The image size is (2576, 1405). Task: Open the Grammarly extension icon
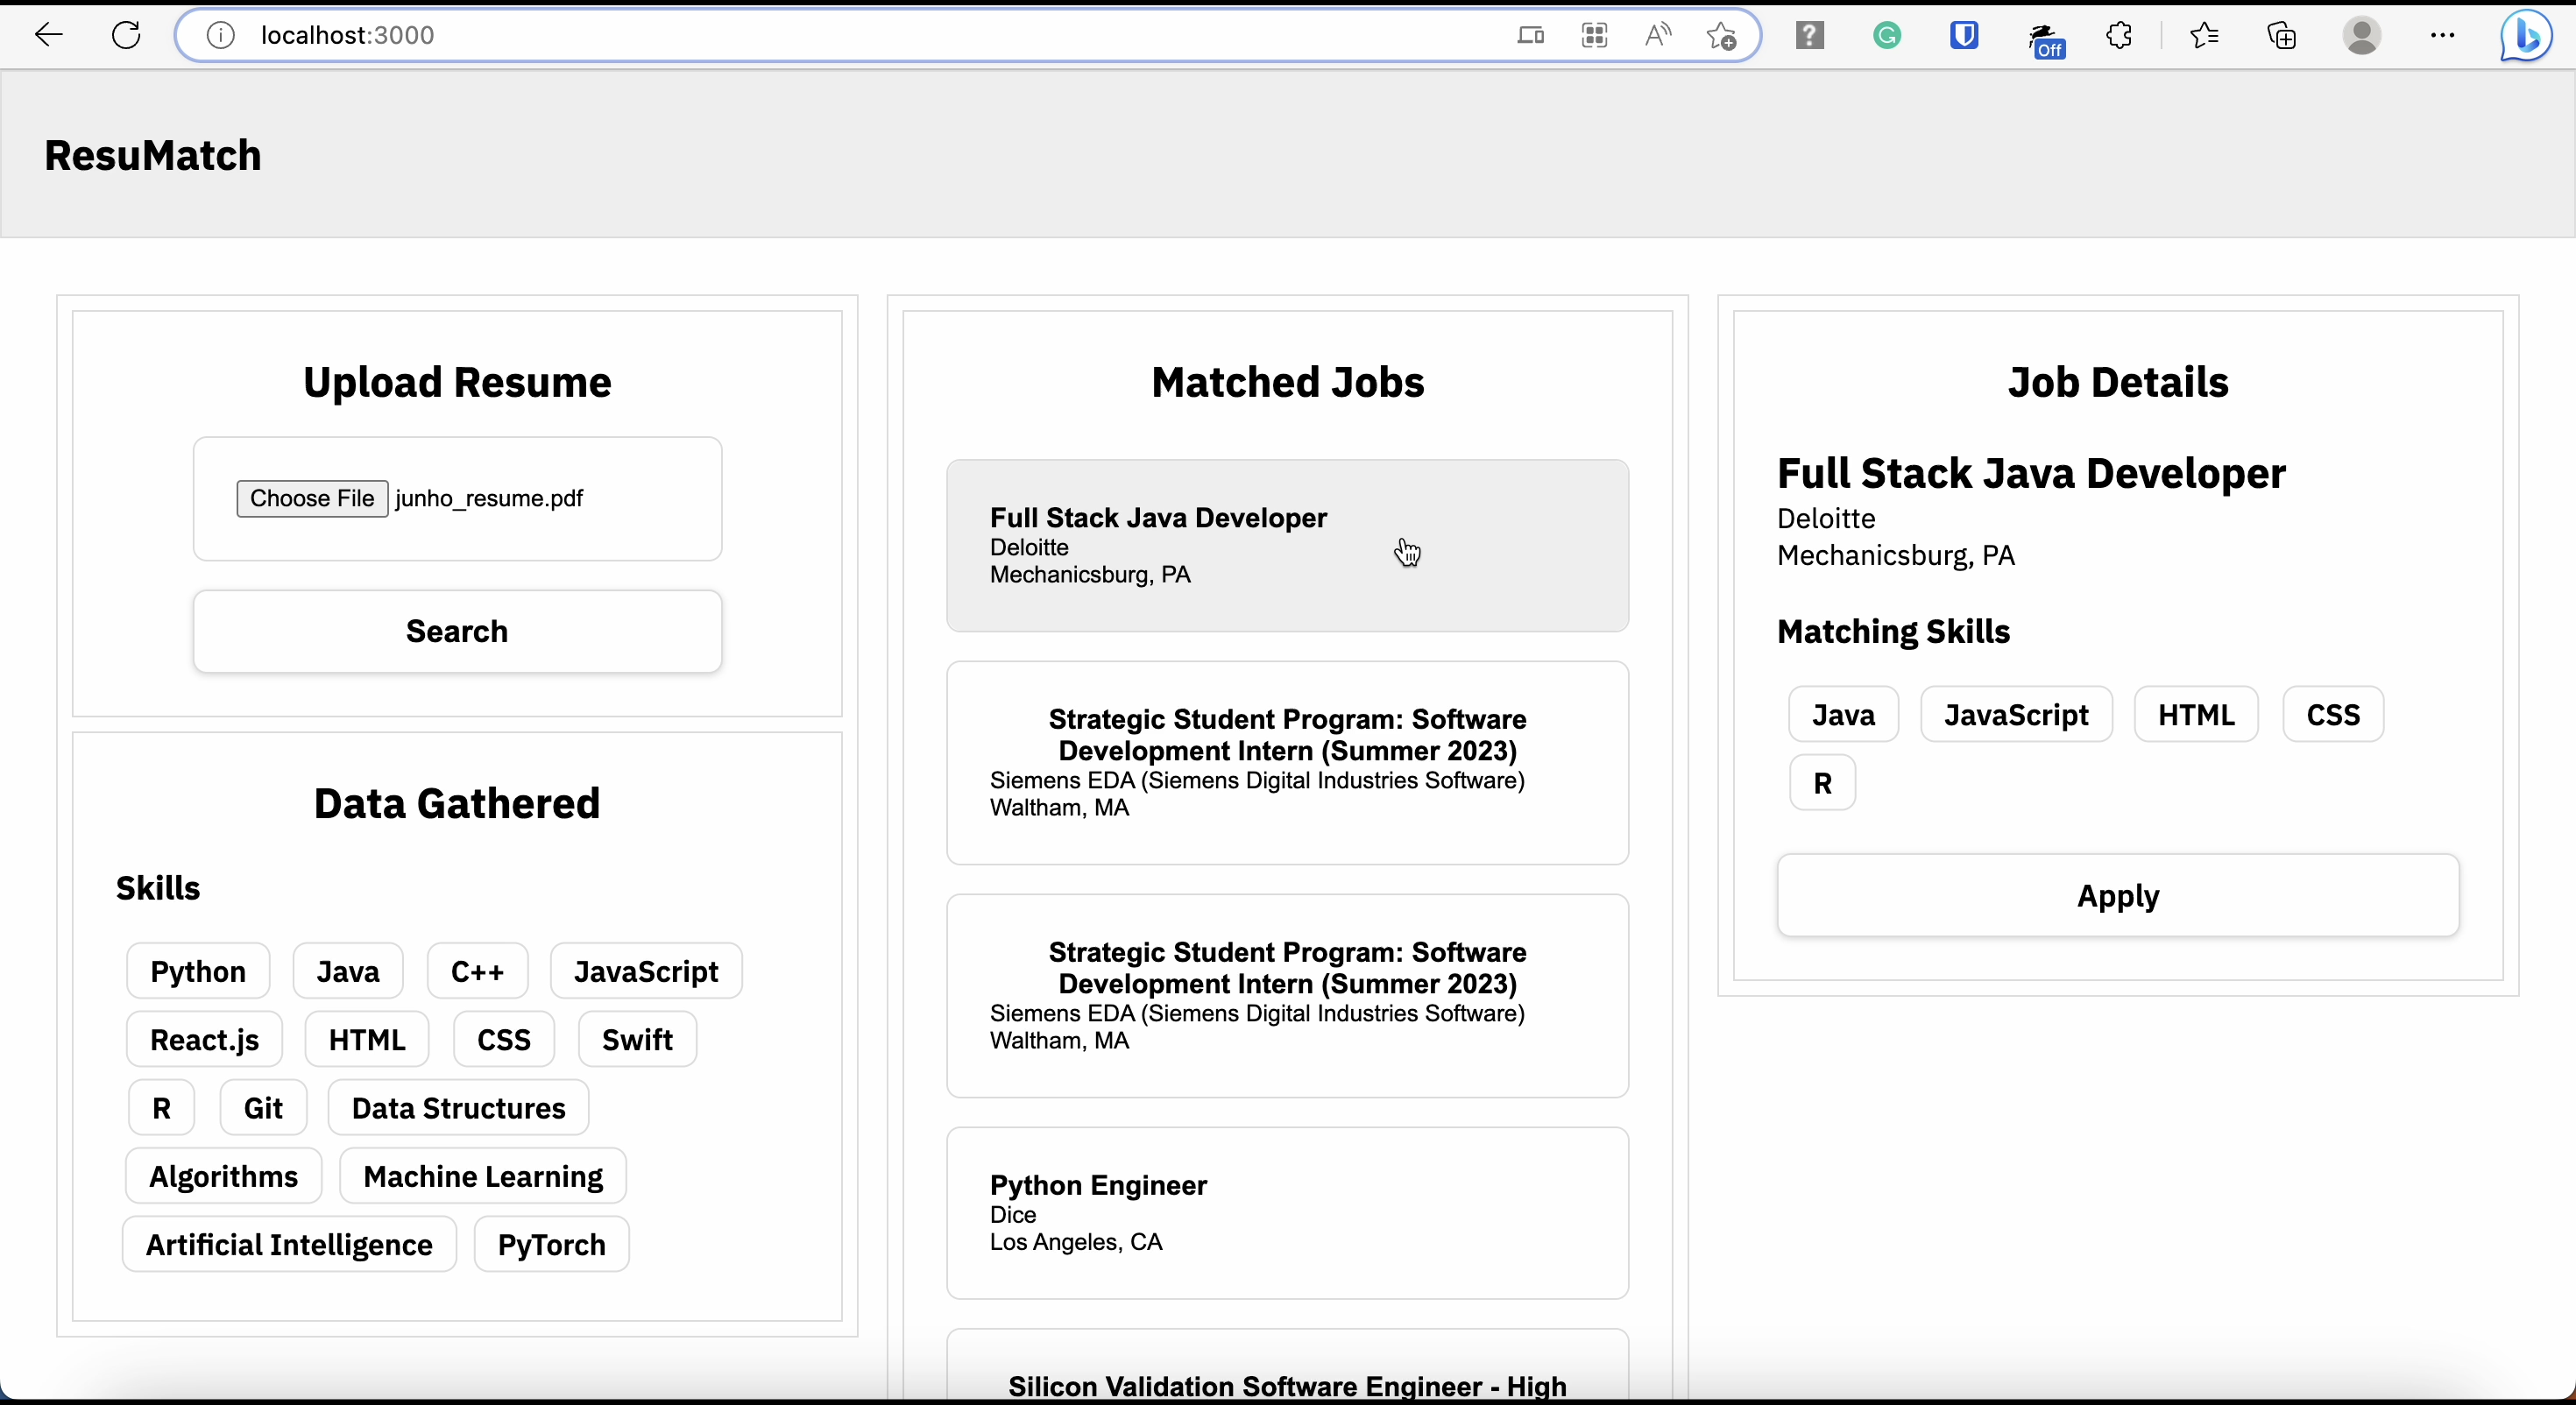pos(1887,36)
